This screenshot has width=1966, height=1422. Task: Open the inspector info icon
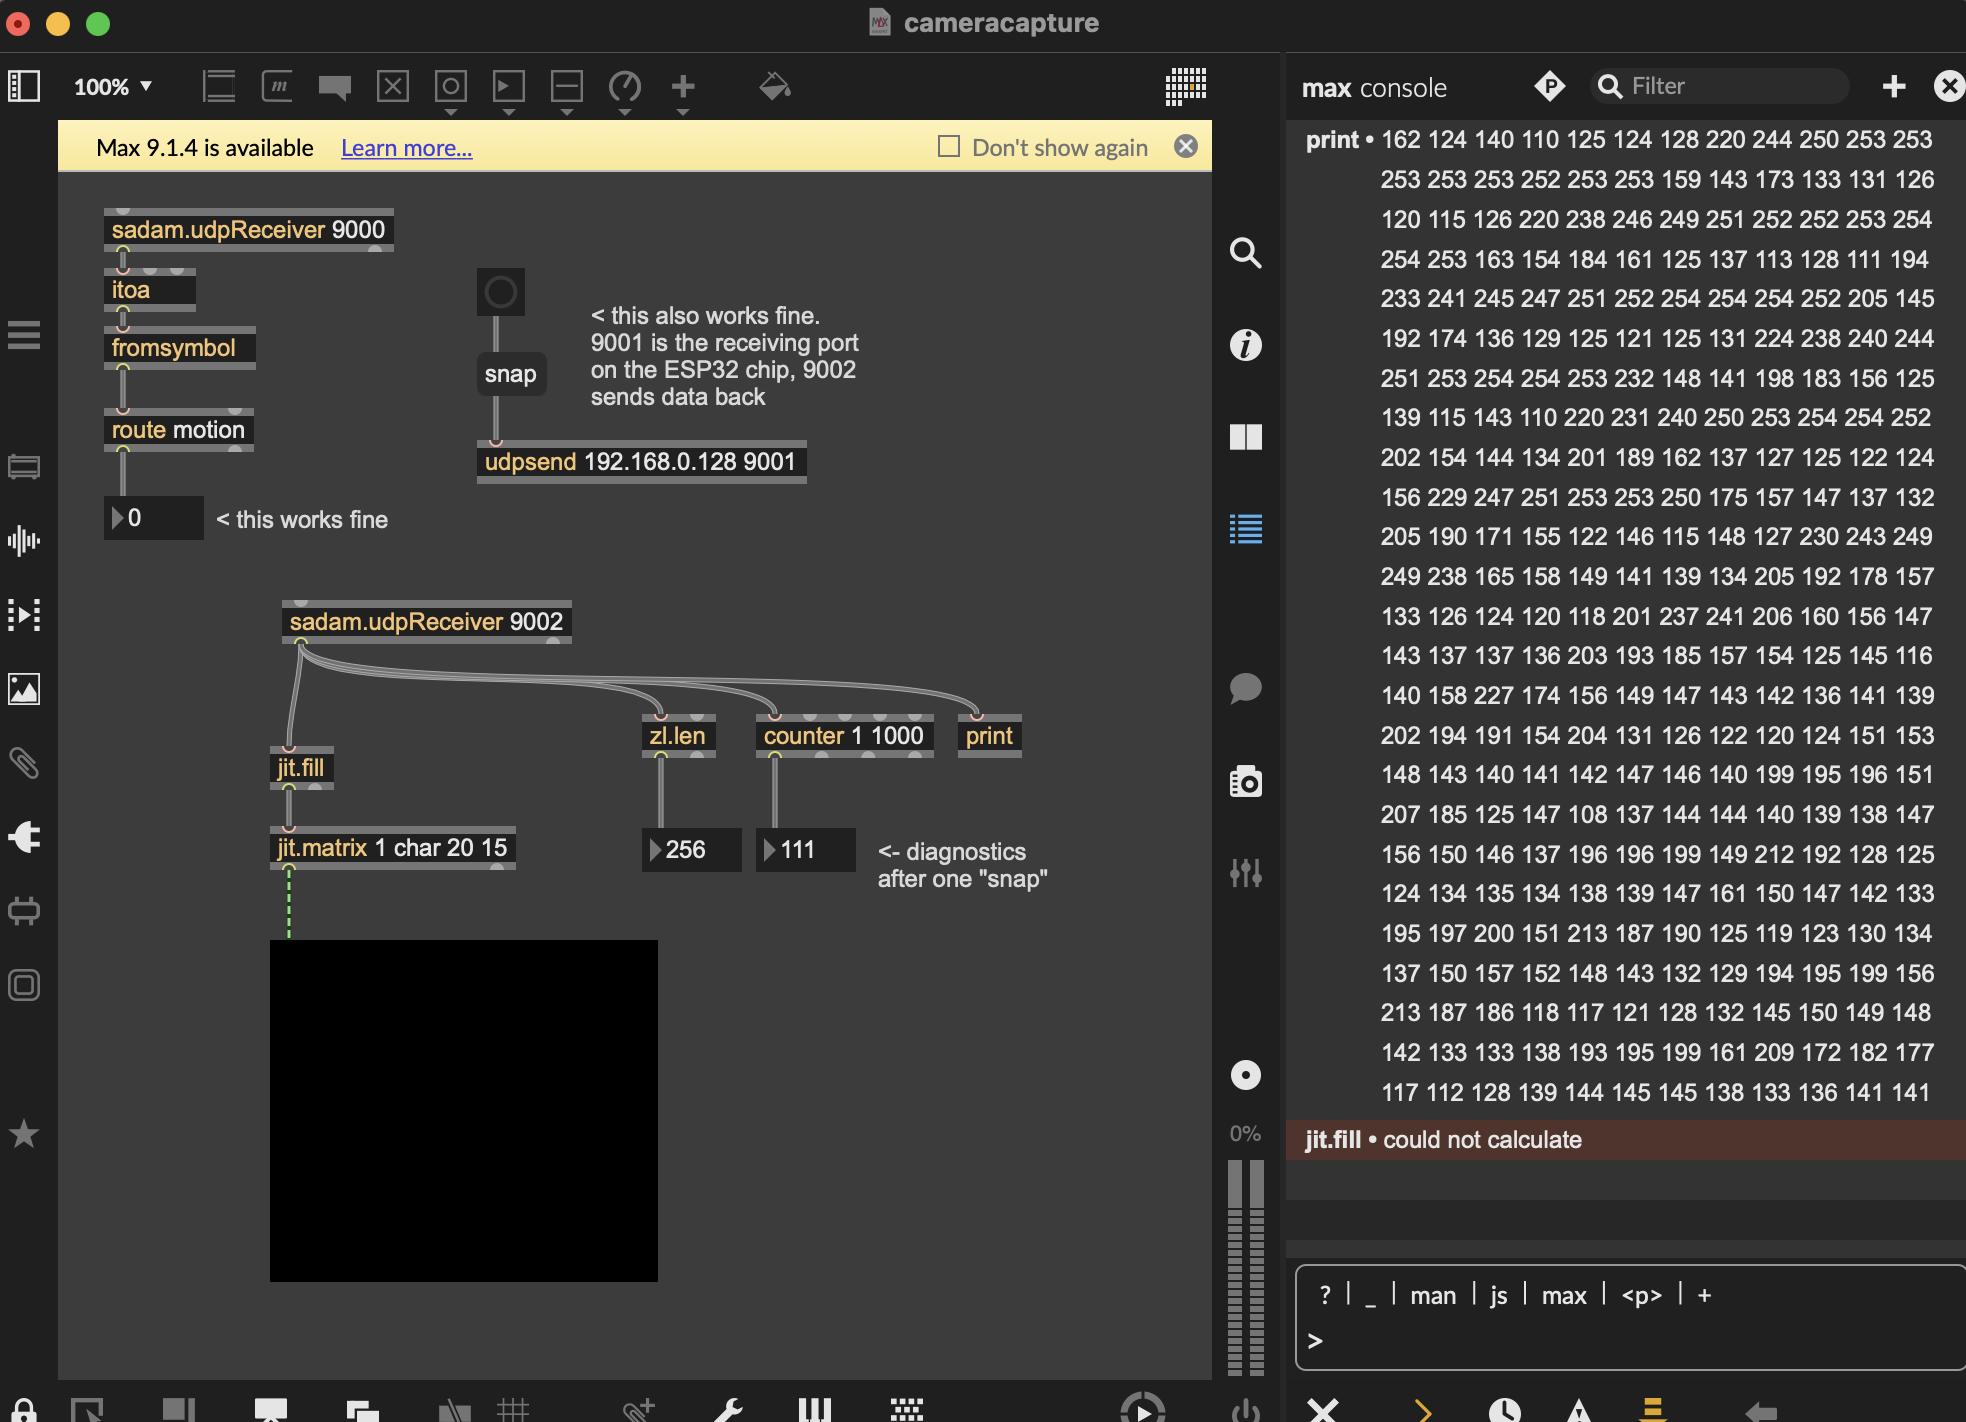(1245, 345)
